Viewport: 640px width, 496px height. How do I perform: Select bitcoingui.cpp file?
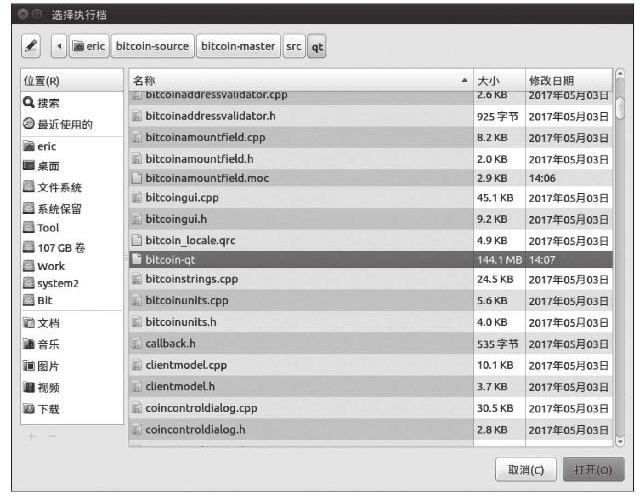click(371, 198)
